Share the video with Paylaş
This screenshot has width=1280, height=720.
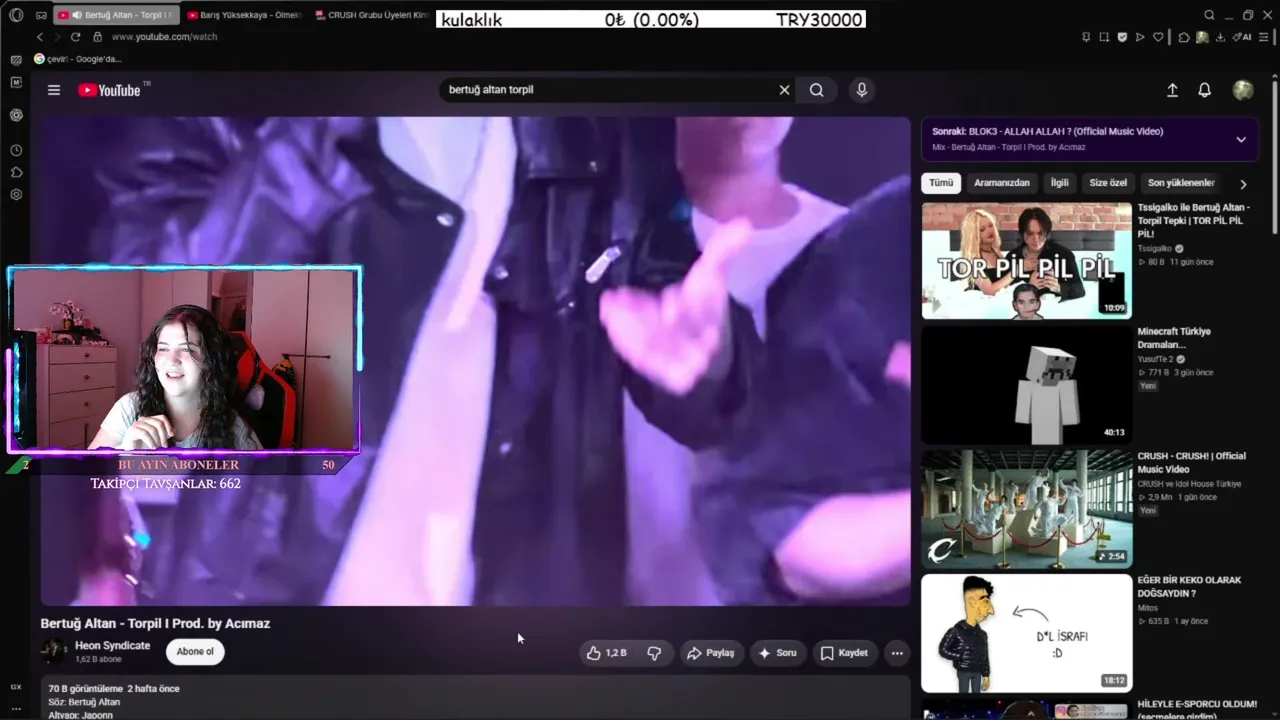[x=711, y=653]
